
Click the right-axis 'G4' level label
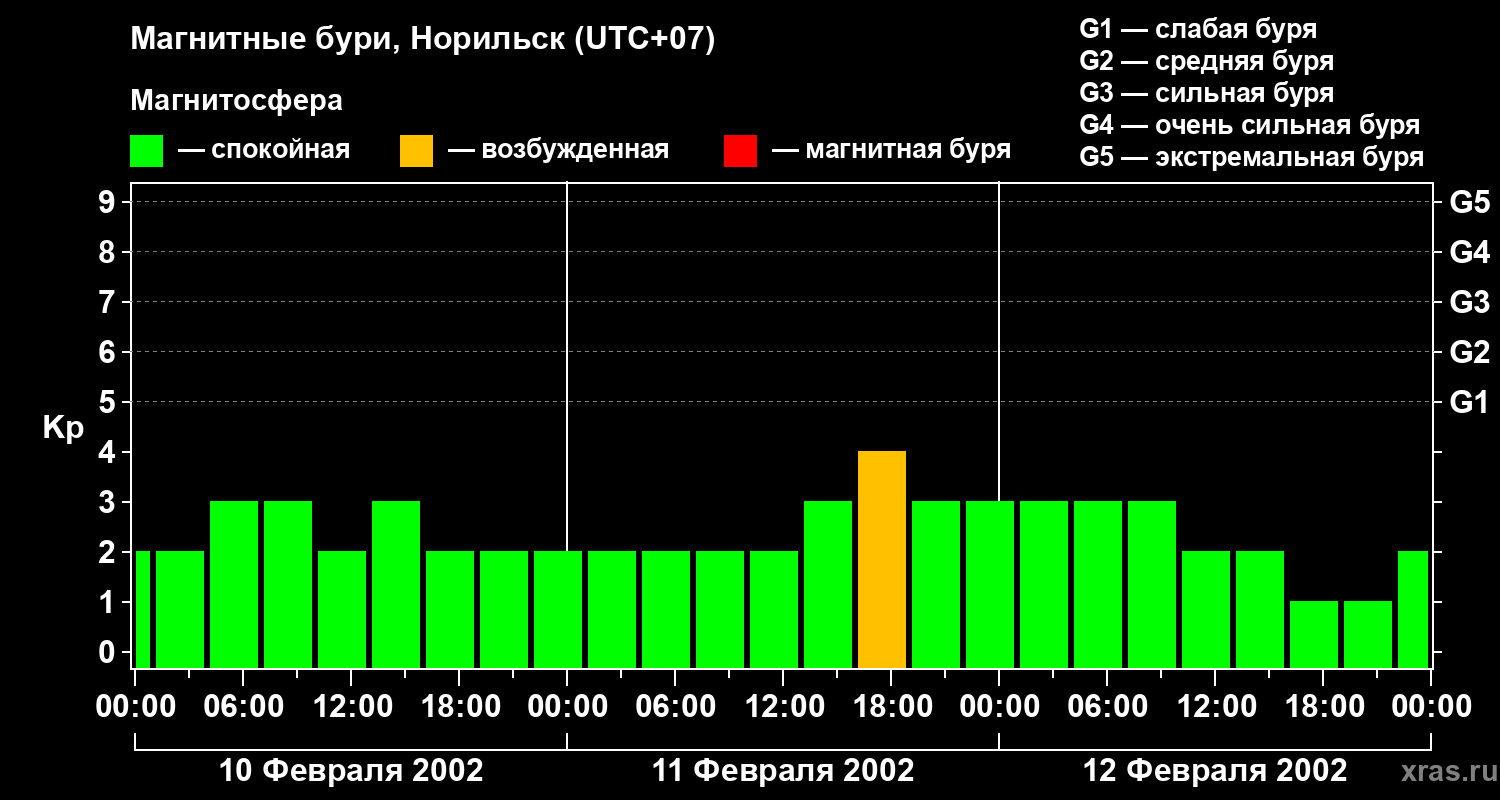tap(1469, 252)
